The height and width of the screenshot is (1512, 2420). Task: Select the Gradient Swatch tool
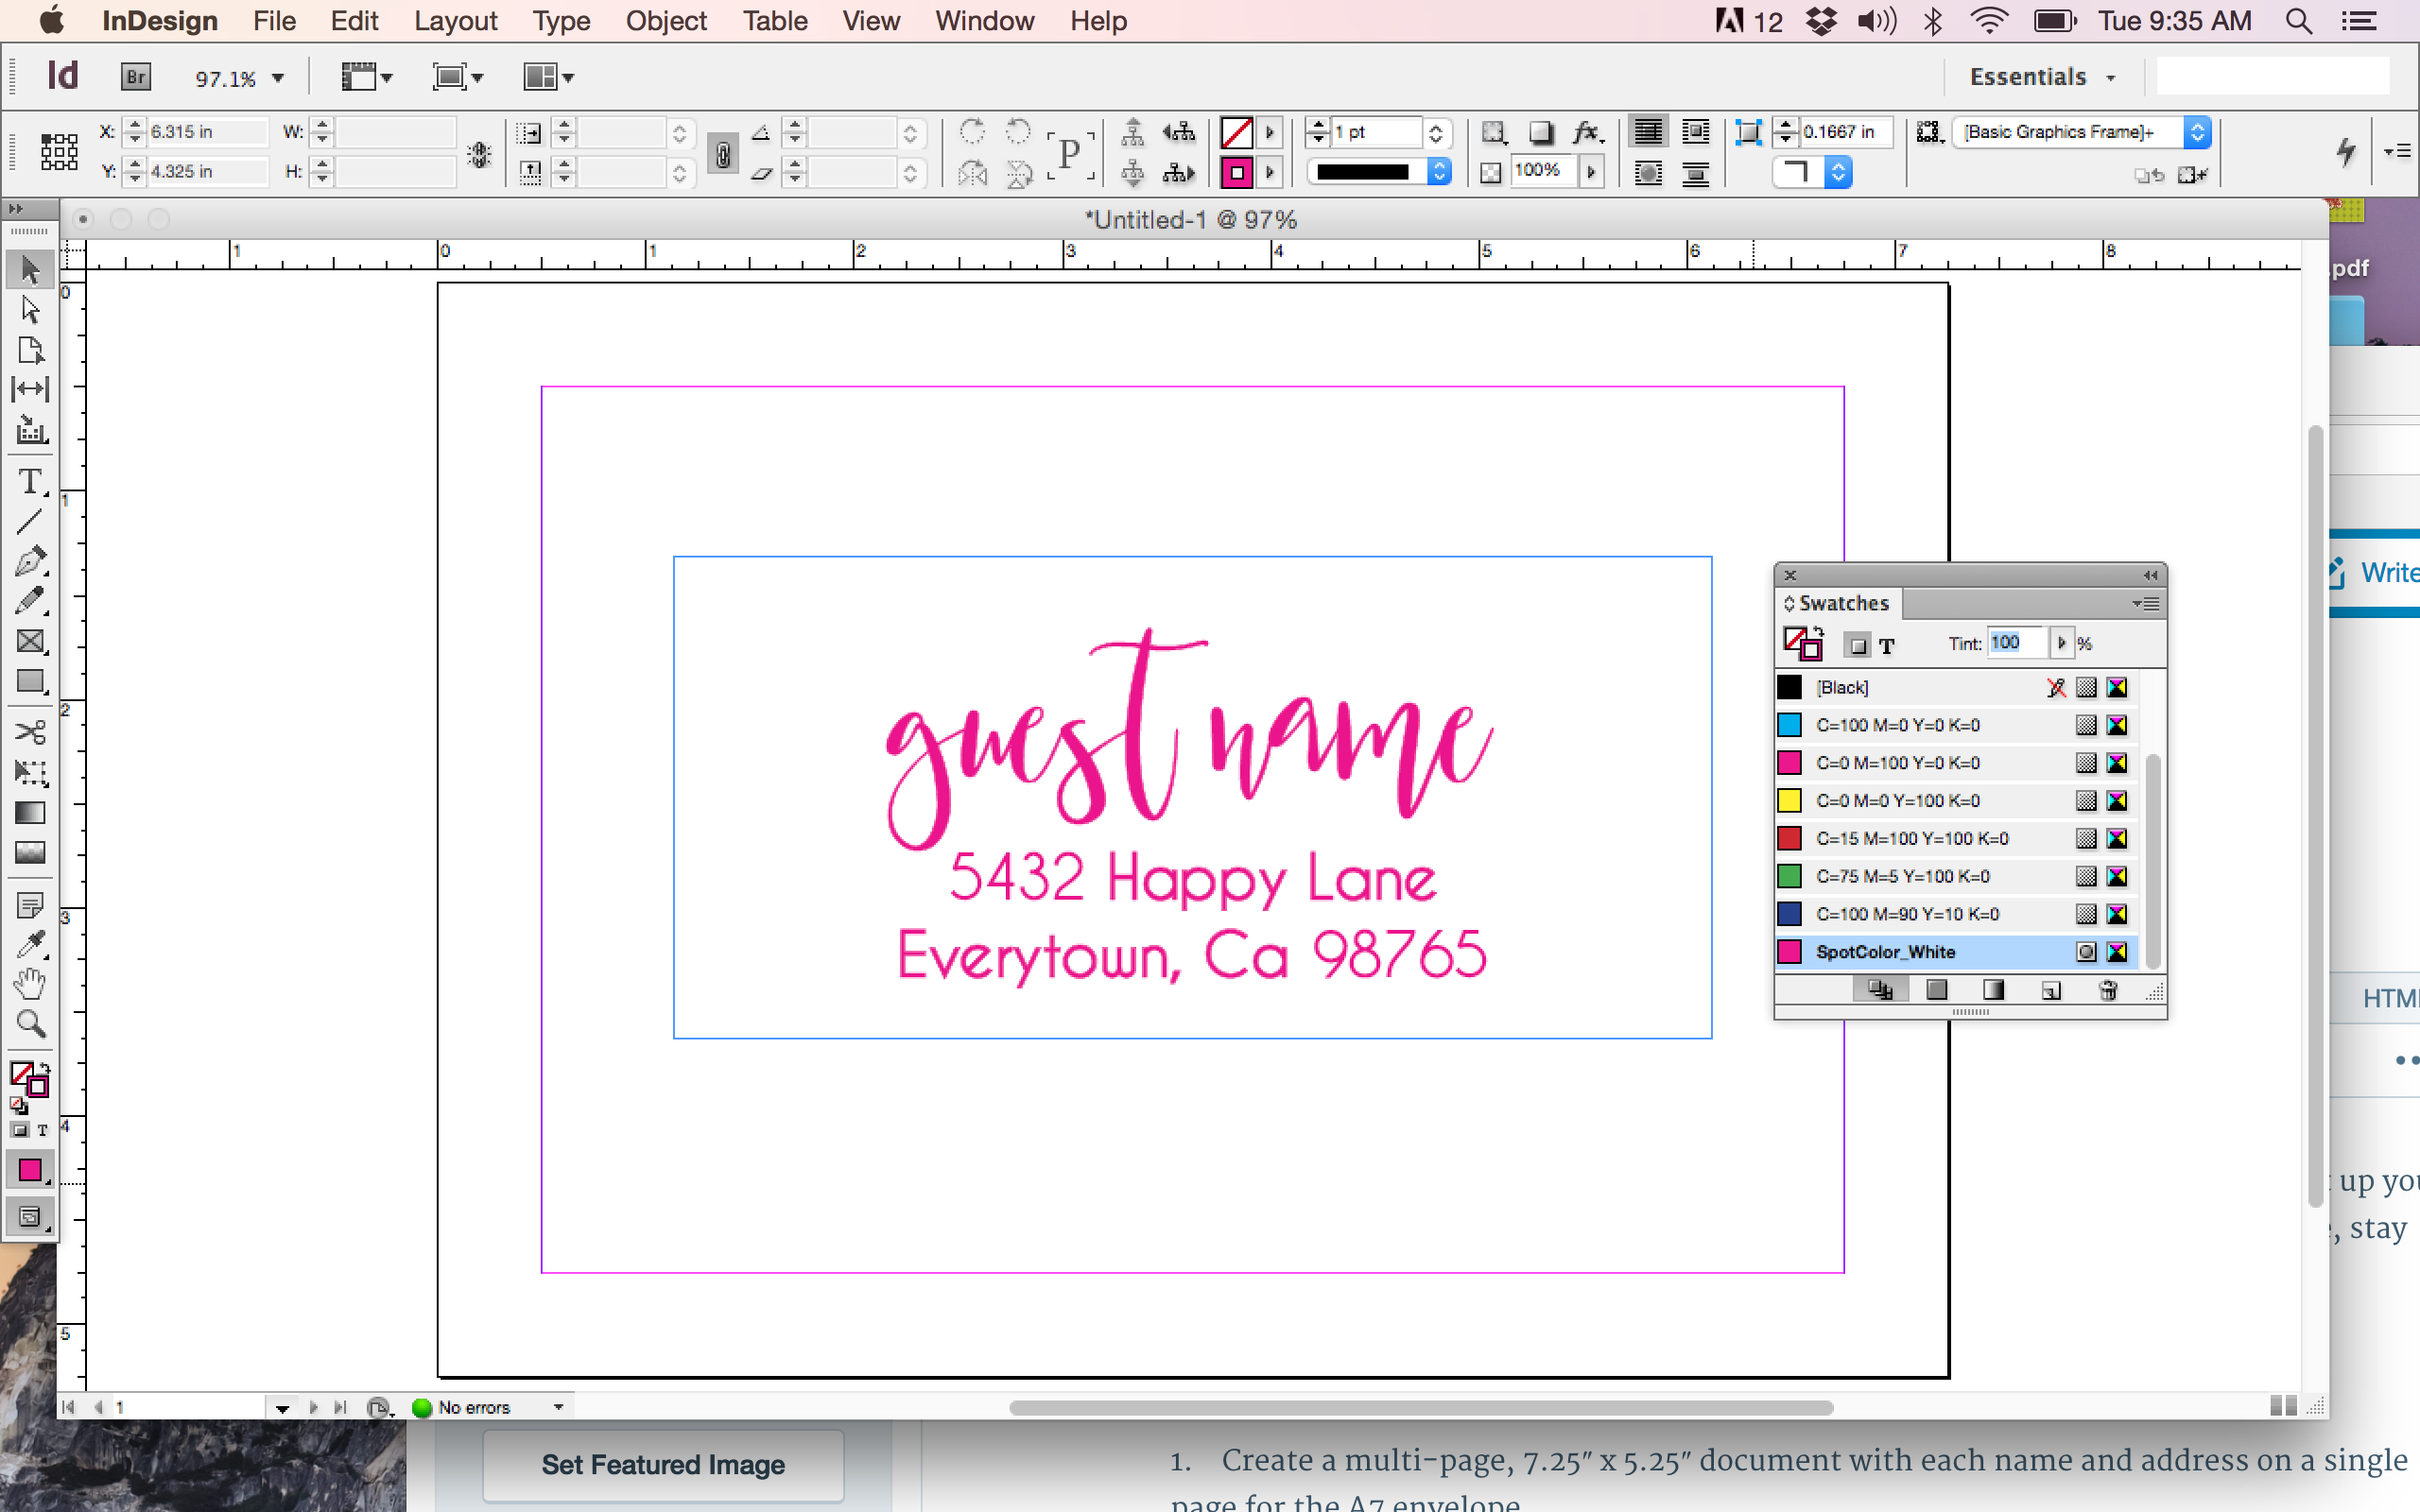(30, 813)
